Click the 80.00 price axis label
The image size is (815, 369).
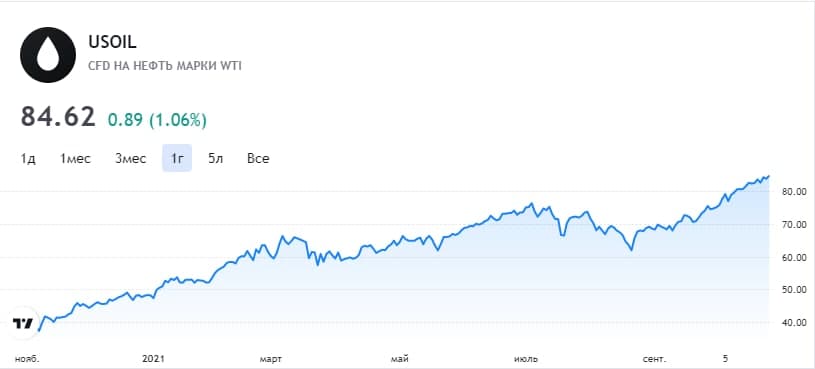pos(793,192)
